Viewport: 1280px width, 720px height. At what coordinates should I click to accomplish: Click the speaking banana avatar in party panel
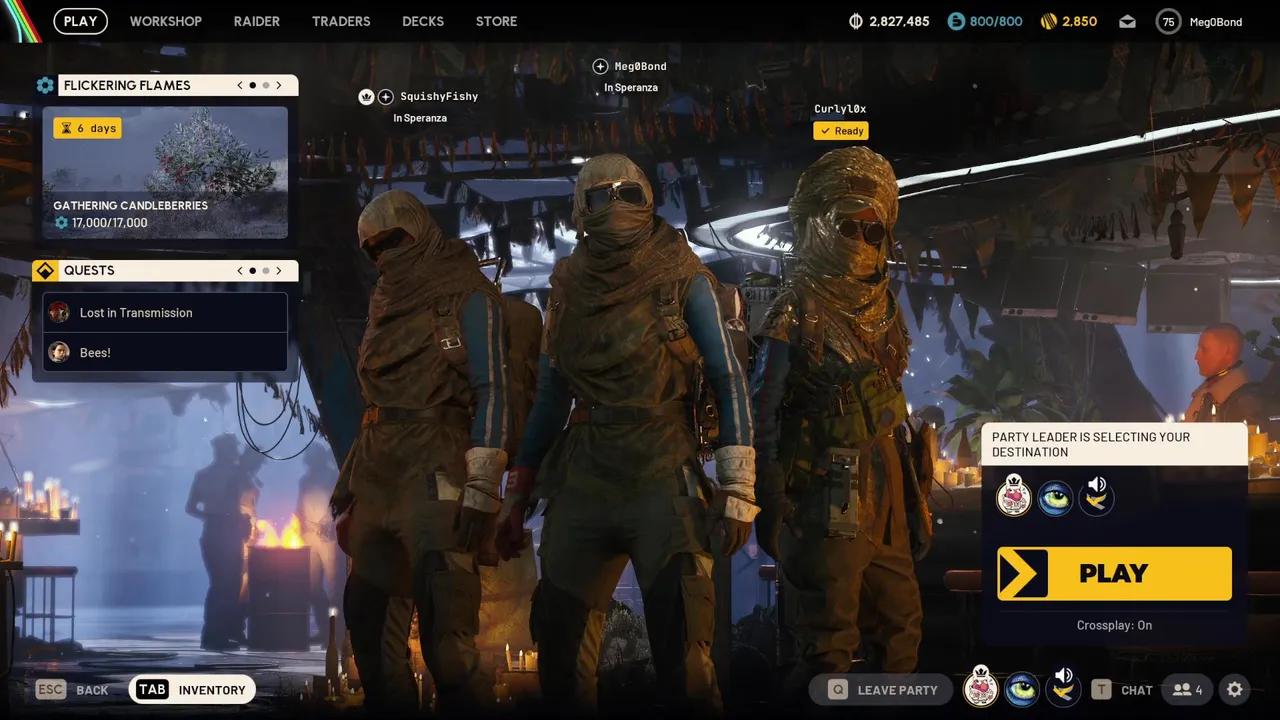1096,497
